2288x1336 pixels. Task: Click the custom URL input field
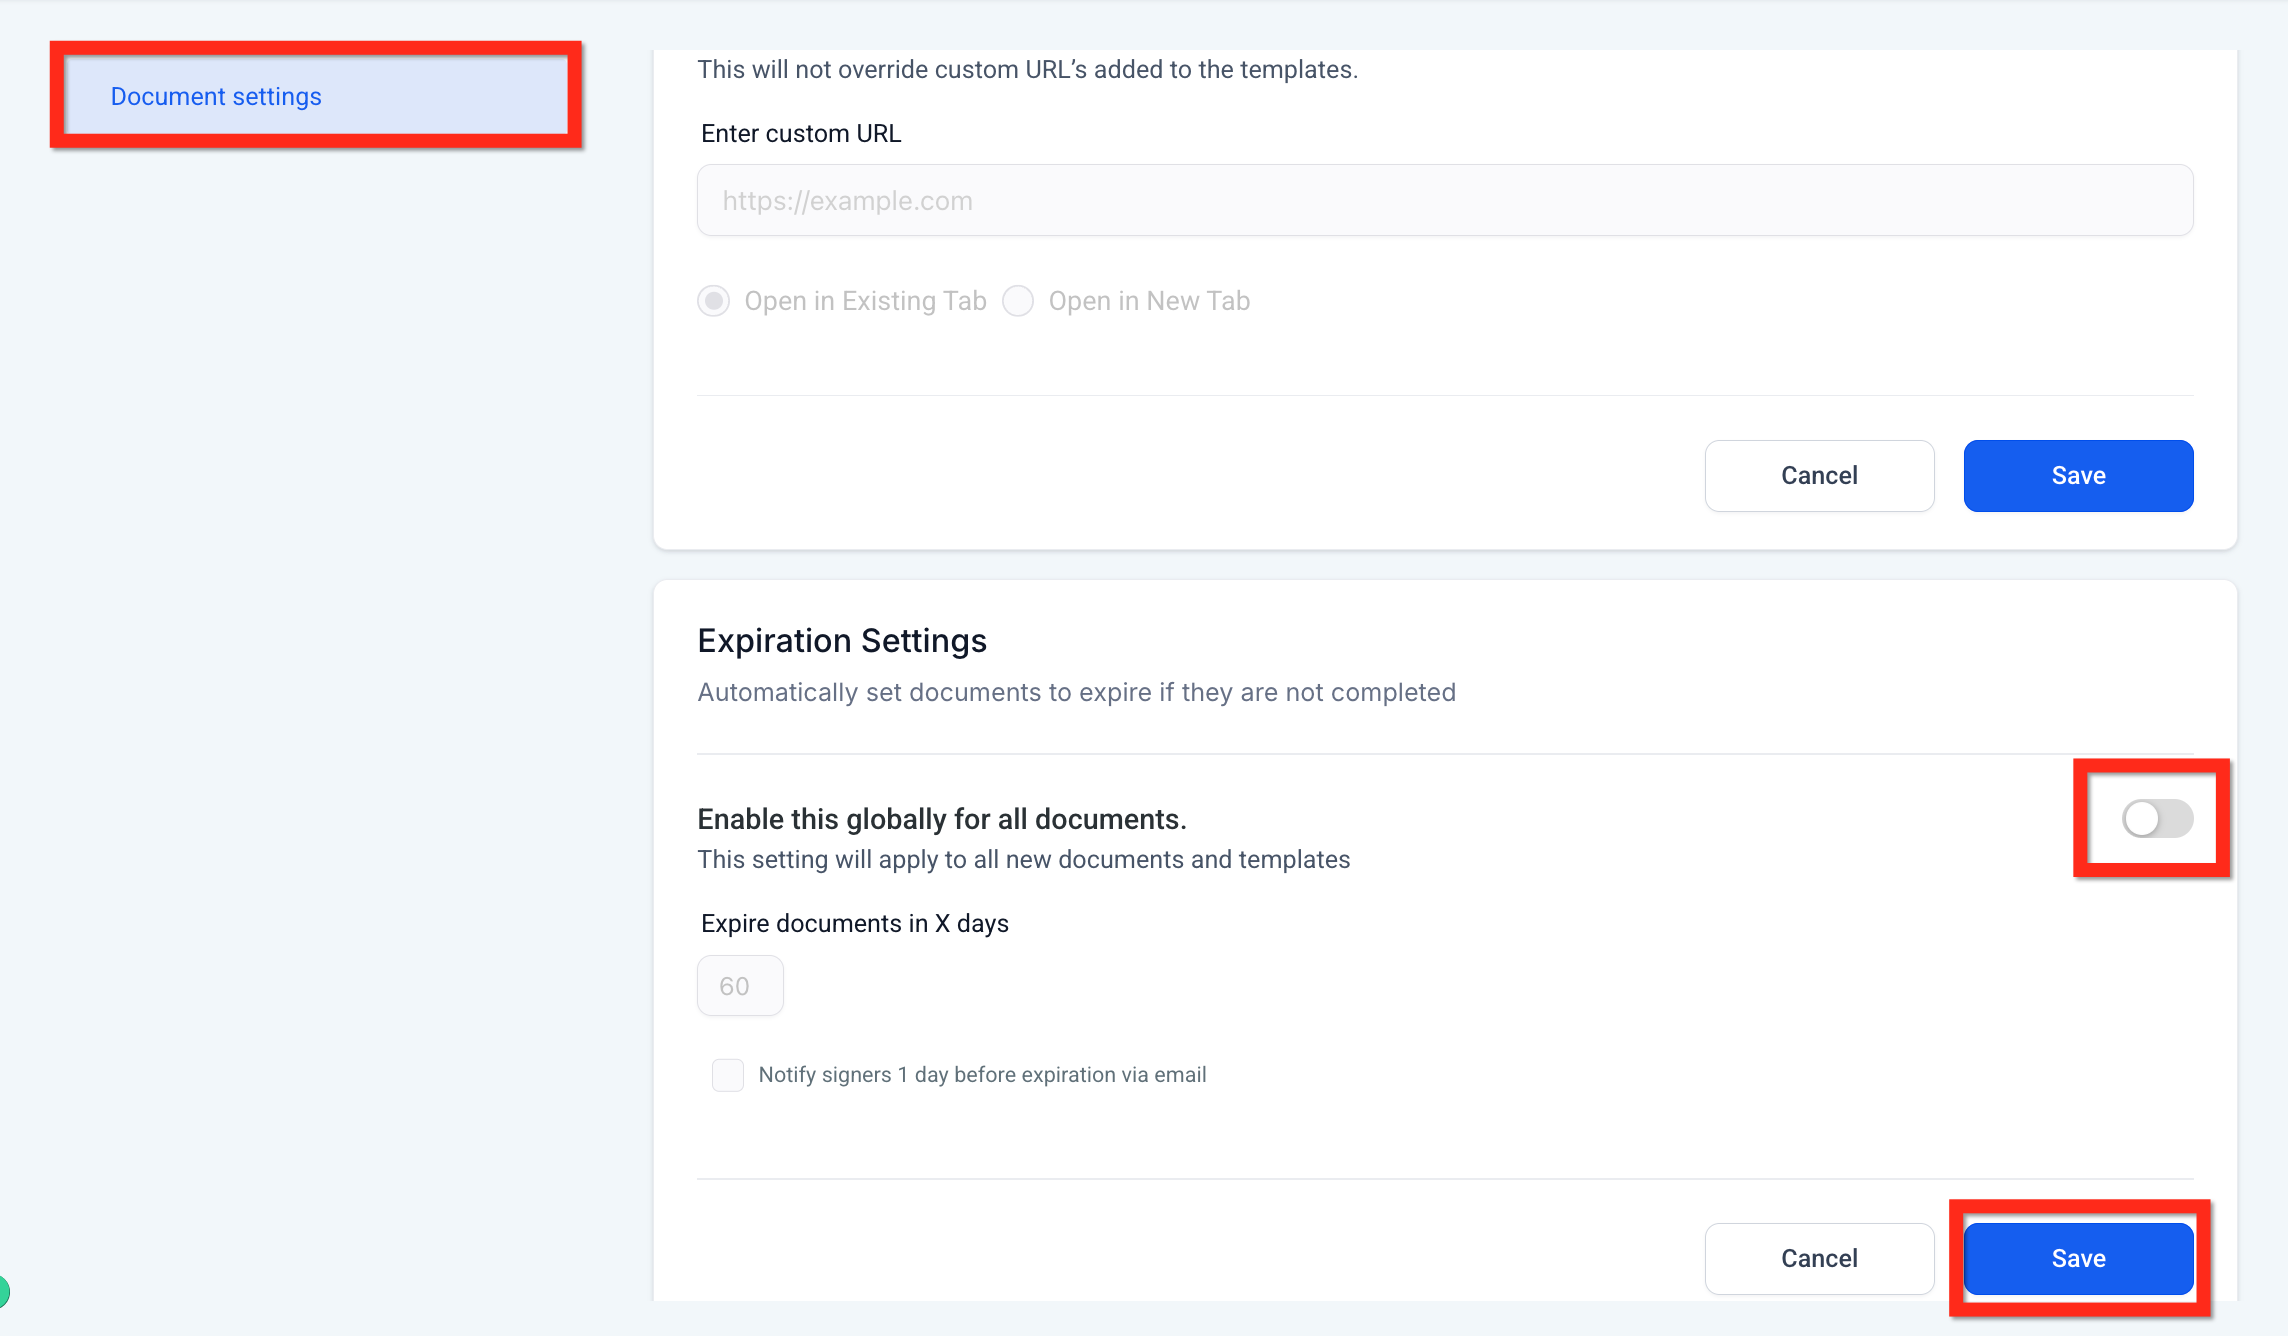coord(1444,201)
